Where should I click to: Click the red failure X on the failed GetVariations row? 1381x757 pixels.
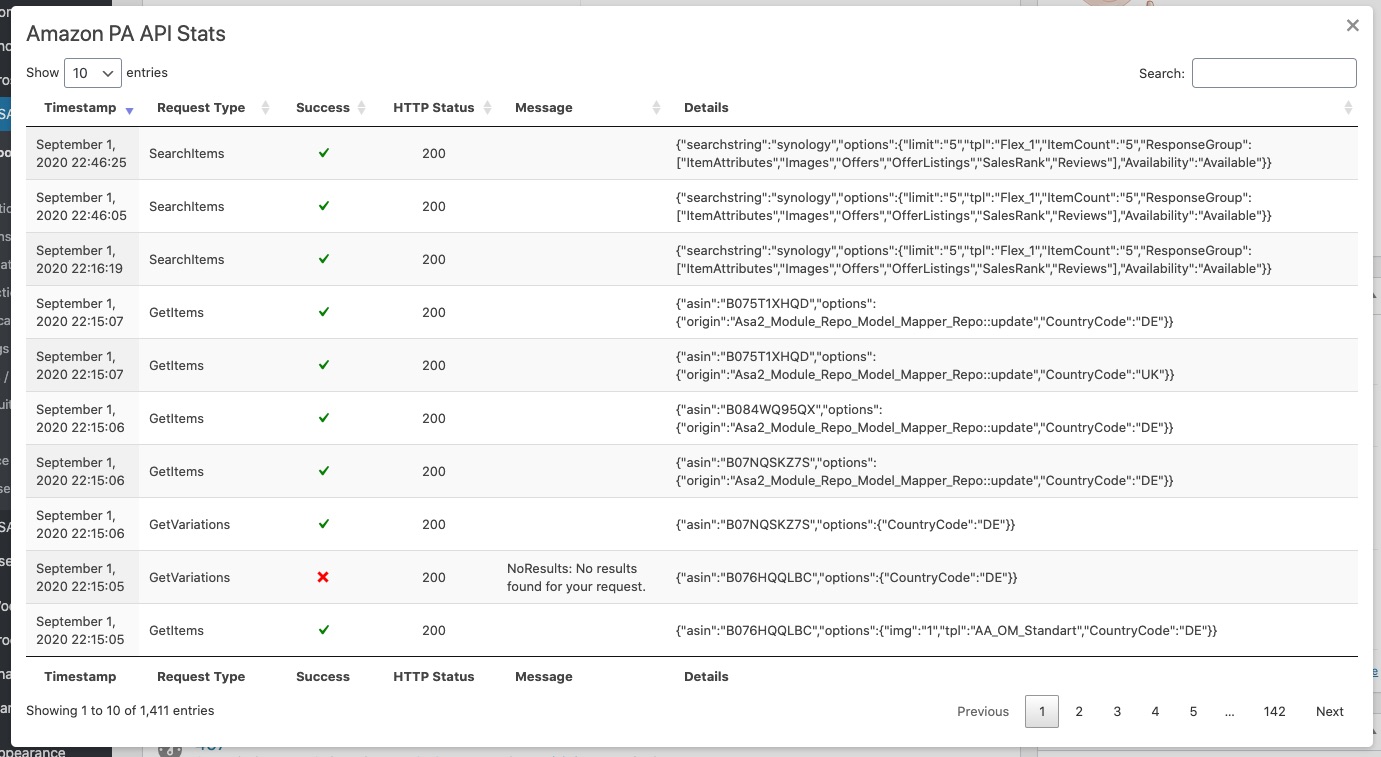point(323,577)
